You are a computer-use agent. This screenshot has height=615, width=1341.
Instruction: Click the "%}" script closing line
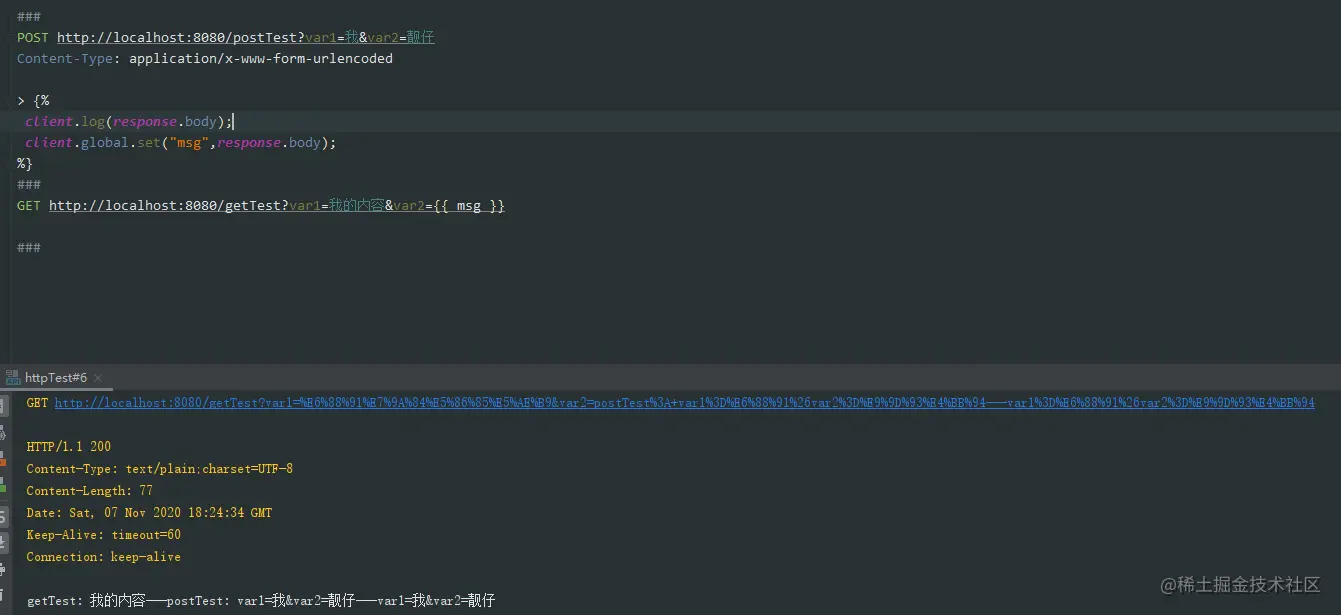[x=25, y=163]
